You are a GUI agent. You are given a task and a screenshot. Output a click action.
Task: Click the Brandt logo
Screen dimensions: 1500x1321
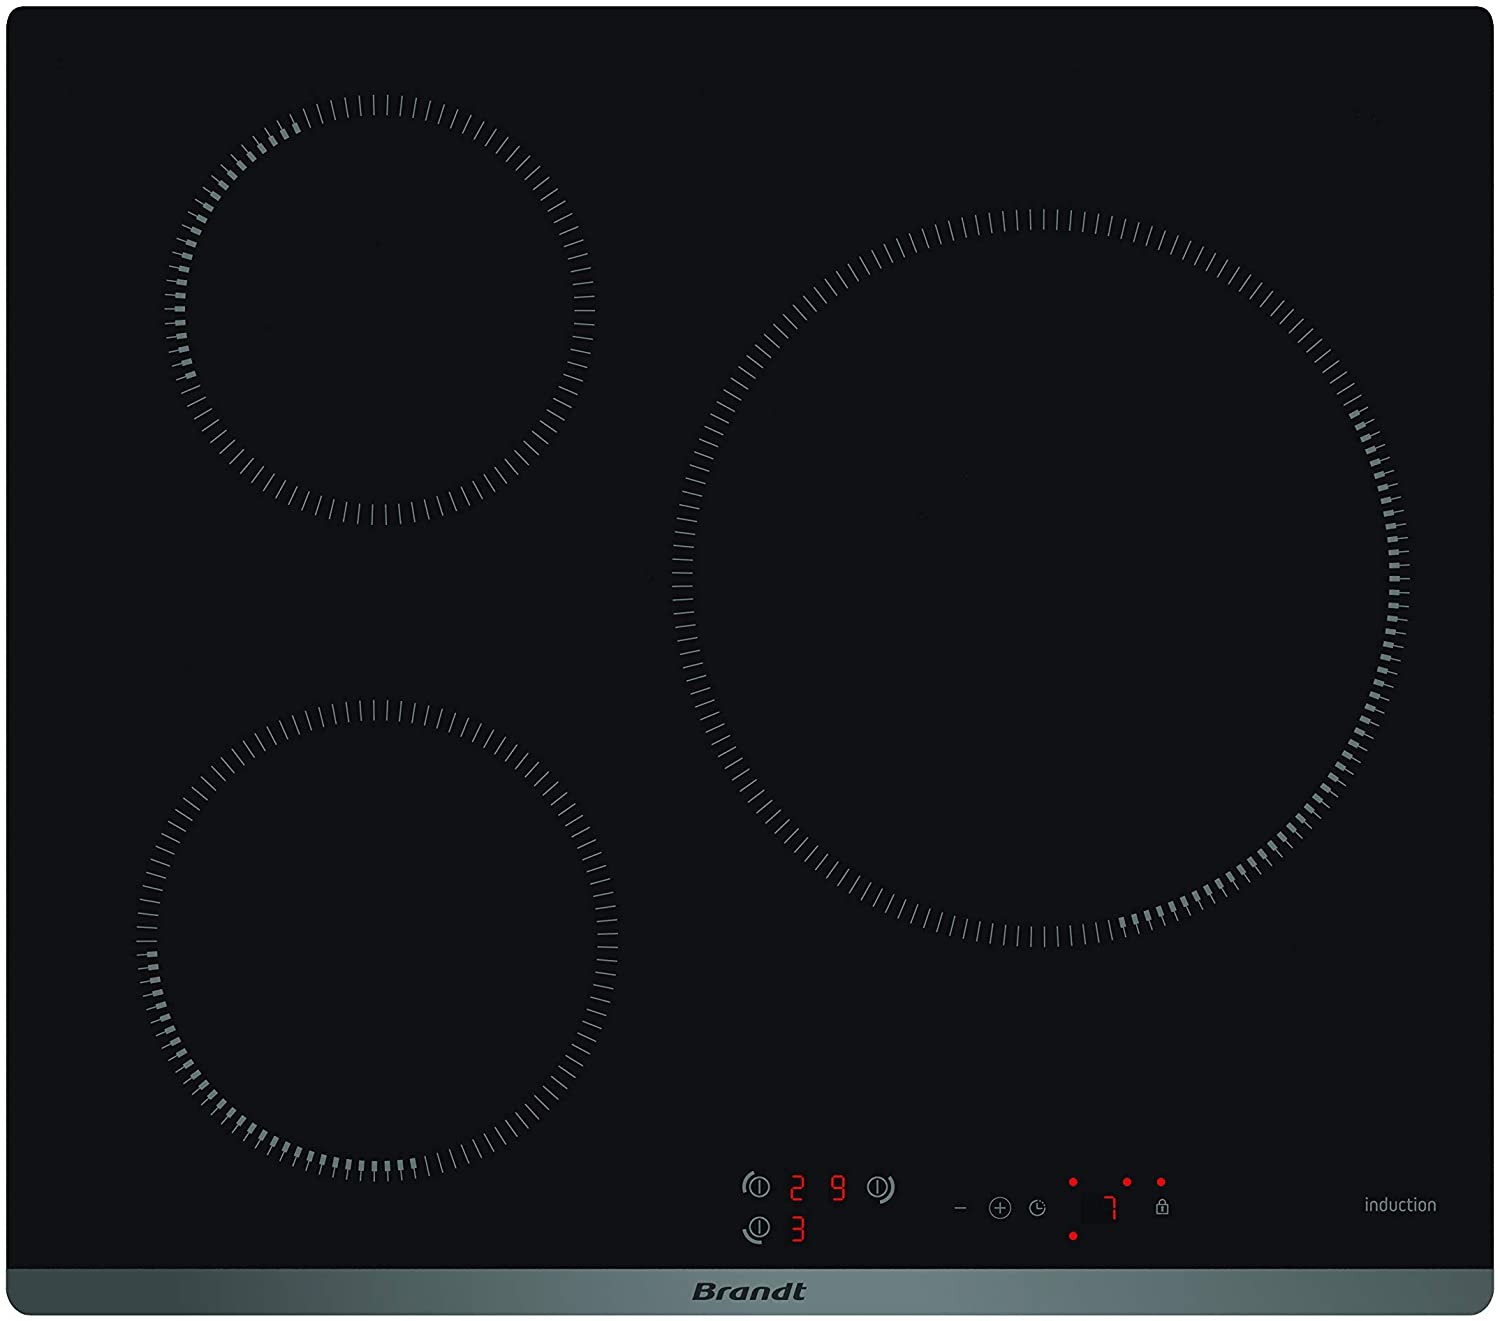[x=749, y=1291]
